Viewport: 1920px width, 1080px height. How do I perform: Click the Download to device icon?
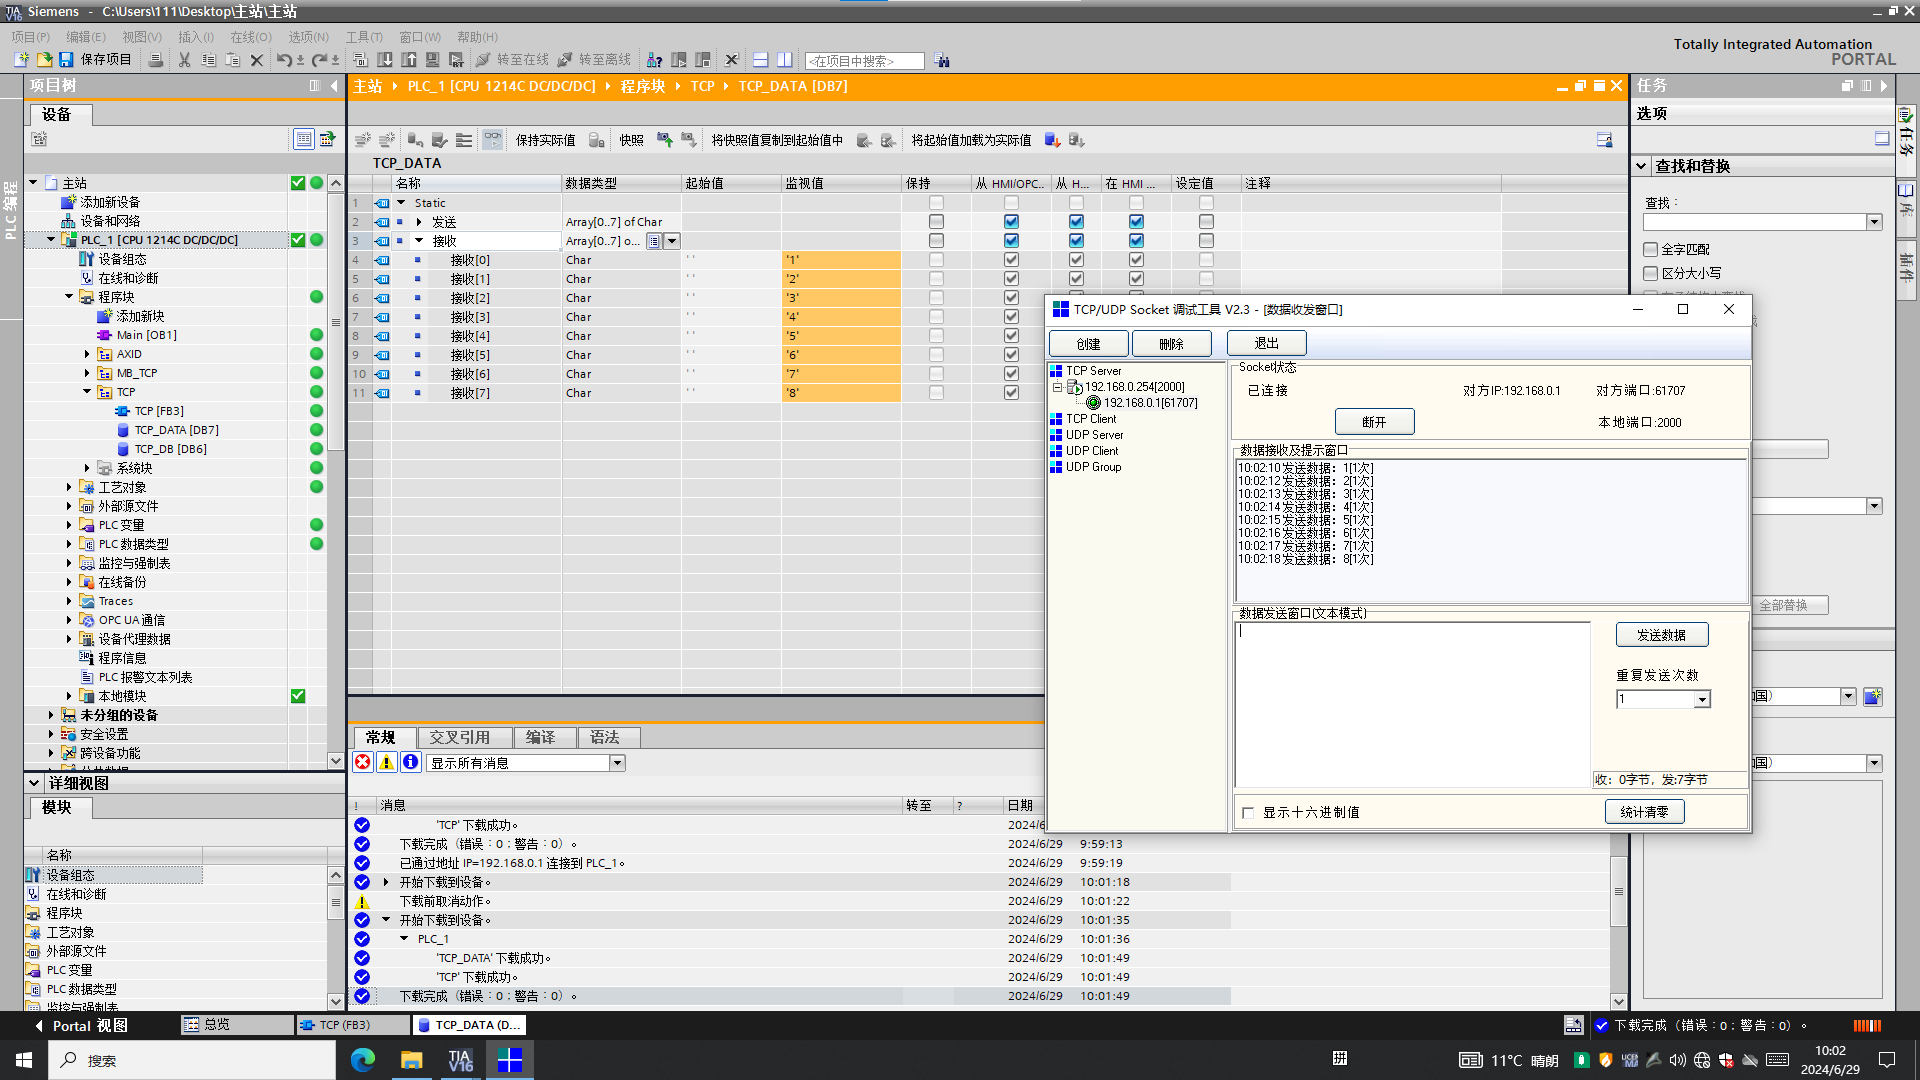pyautogui.click(x=385, y=60)
